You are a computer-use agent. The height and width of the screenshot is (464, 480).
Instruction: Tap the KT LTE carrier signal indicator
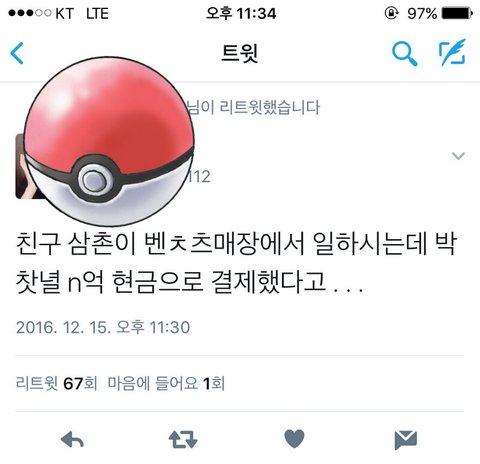coord(58,13)
